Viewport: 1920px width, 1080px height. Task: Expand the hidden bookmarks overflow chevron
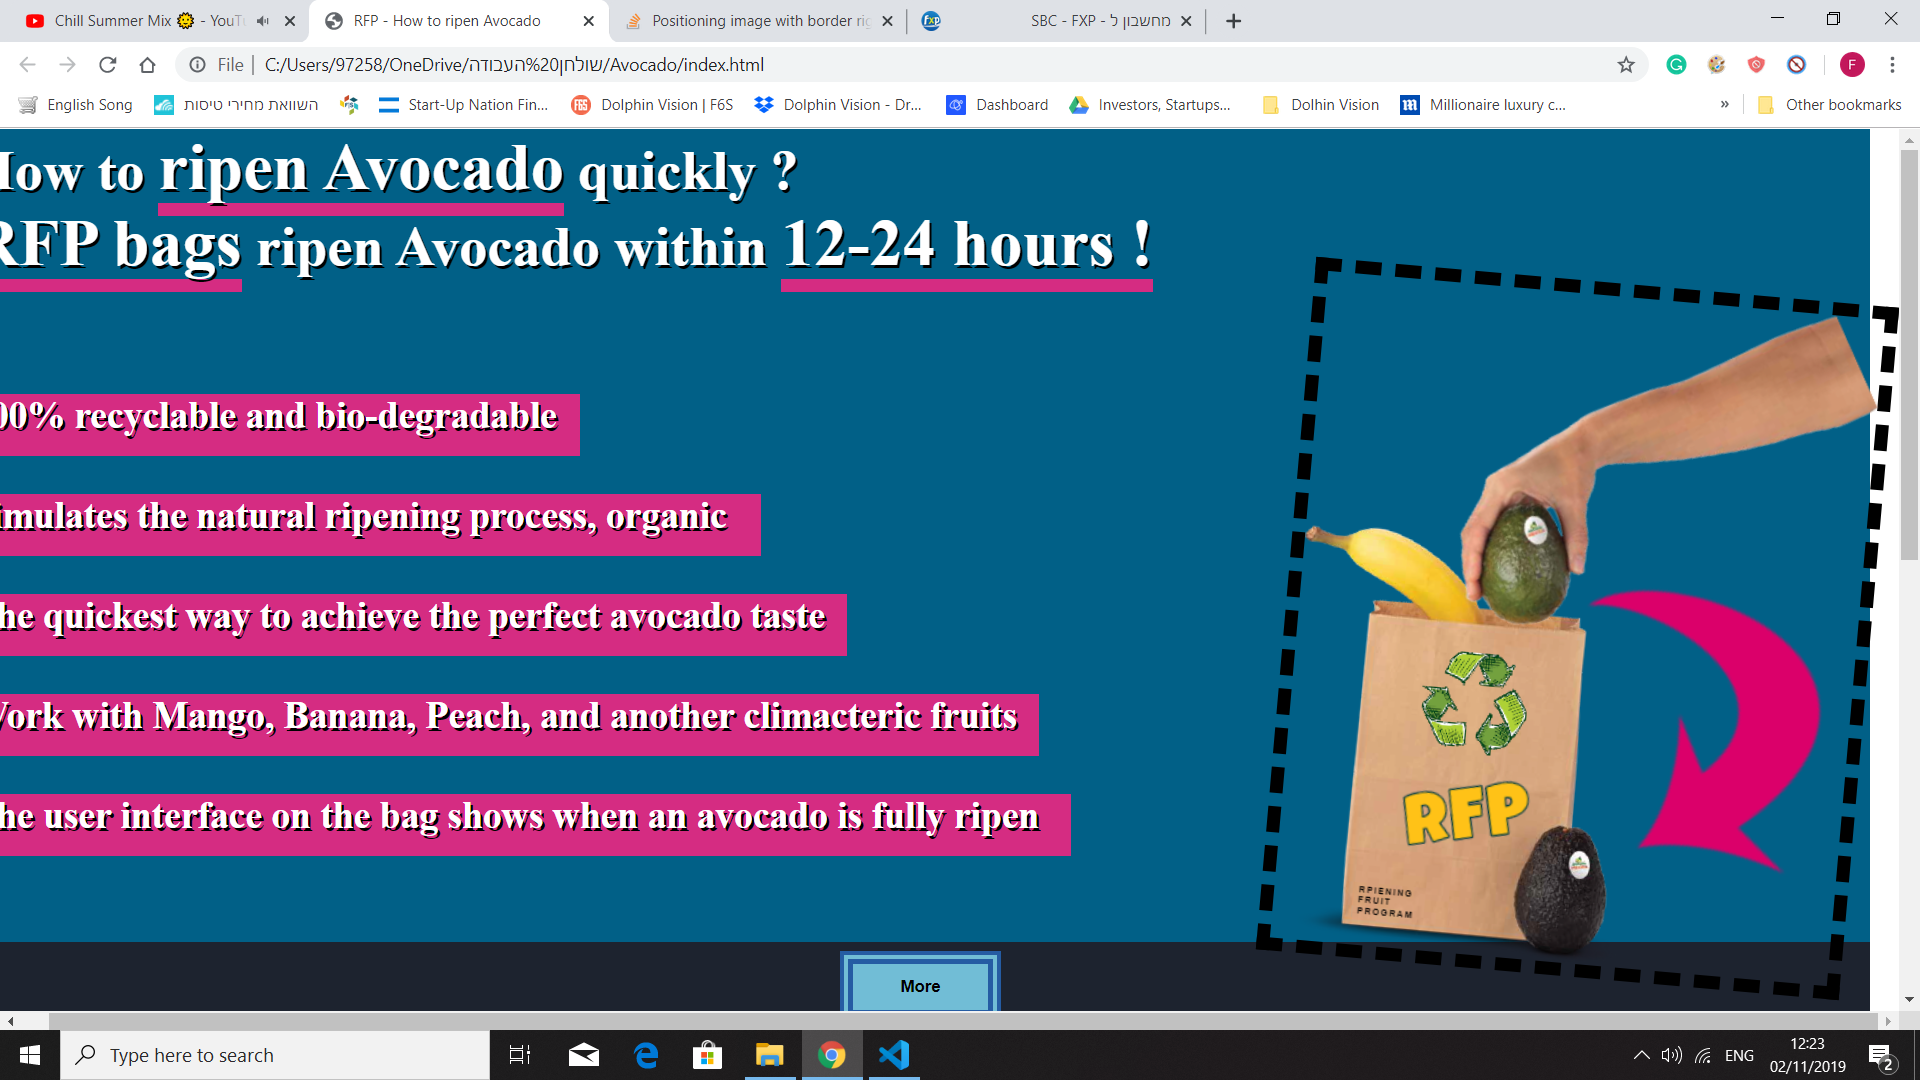pyautogui.click(x=1724, y=104)
